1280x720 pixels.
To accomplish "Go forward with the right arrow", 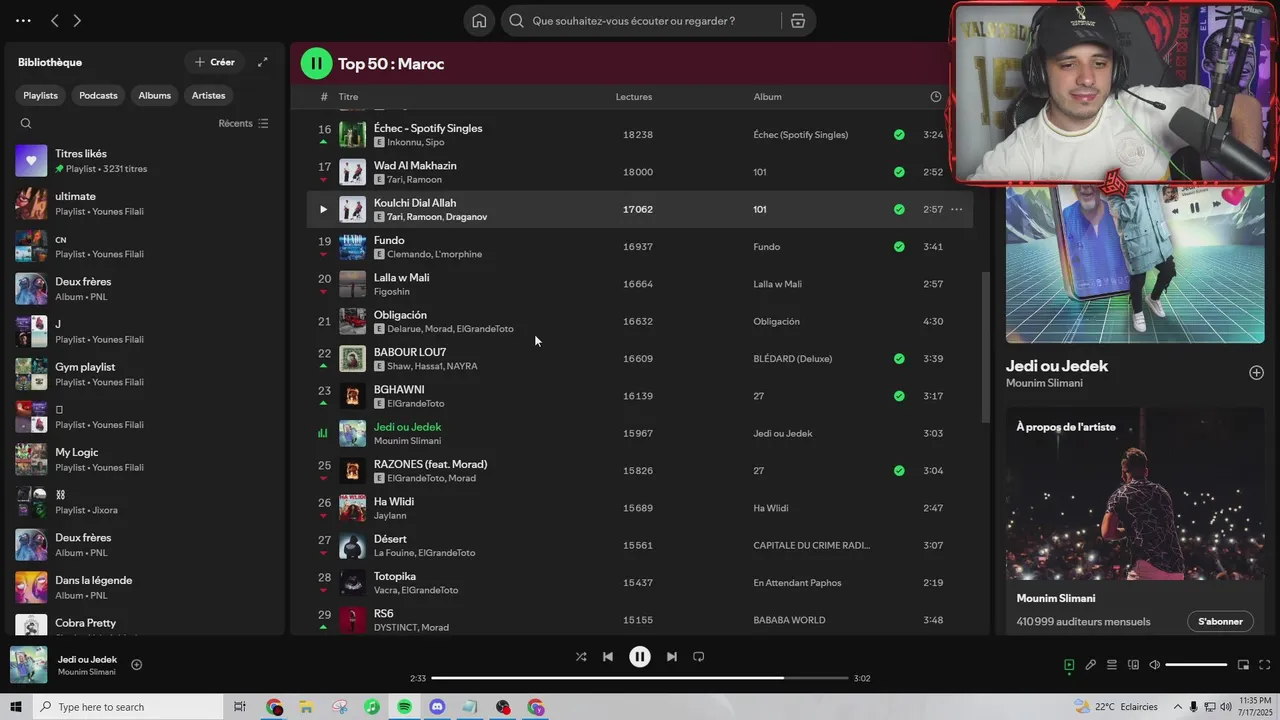I will 77,20.
